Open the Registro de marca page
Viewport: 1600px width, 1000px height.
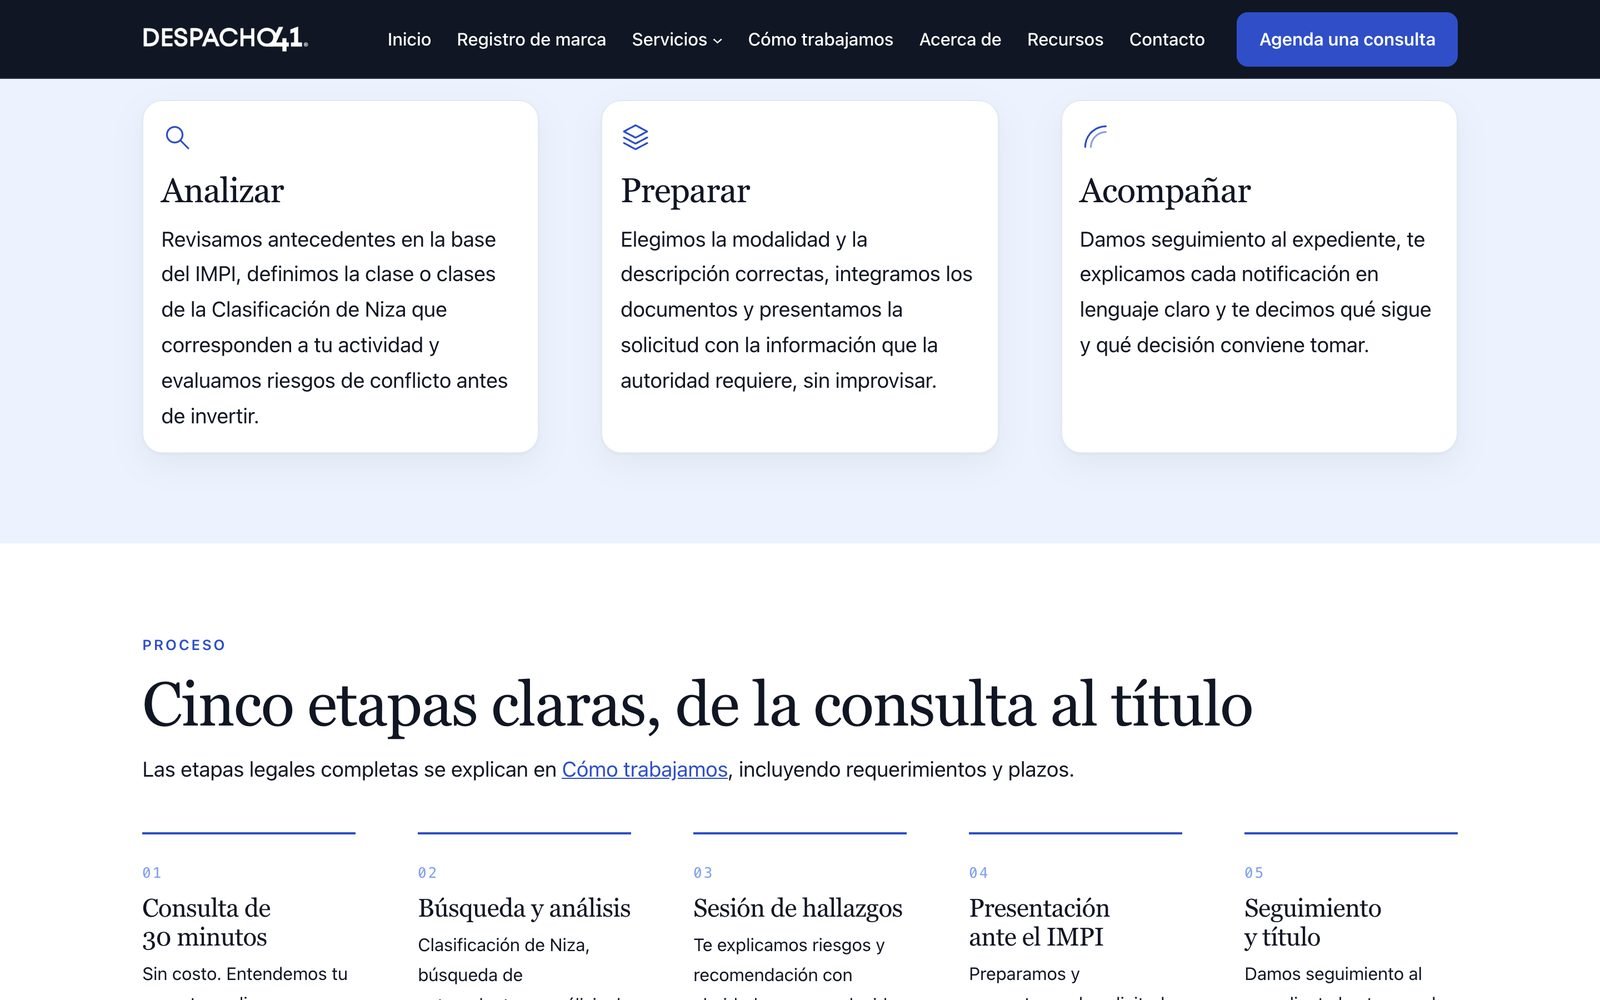[x=531, y=39]
